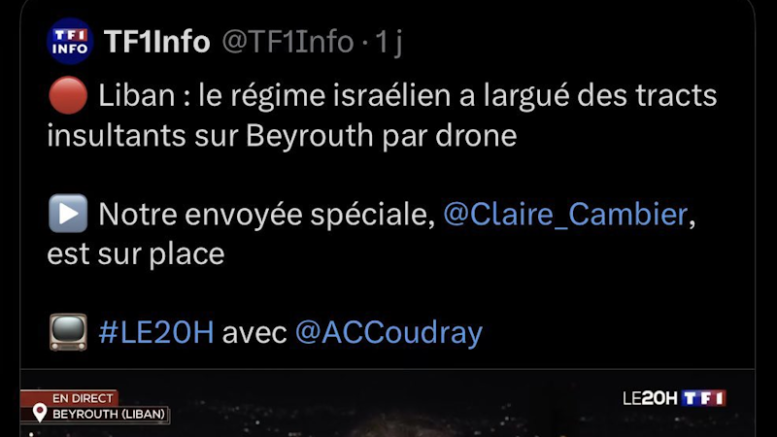Open the TF1Info display name link
Screen dimensions: 777x437
click(157, 42)
